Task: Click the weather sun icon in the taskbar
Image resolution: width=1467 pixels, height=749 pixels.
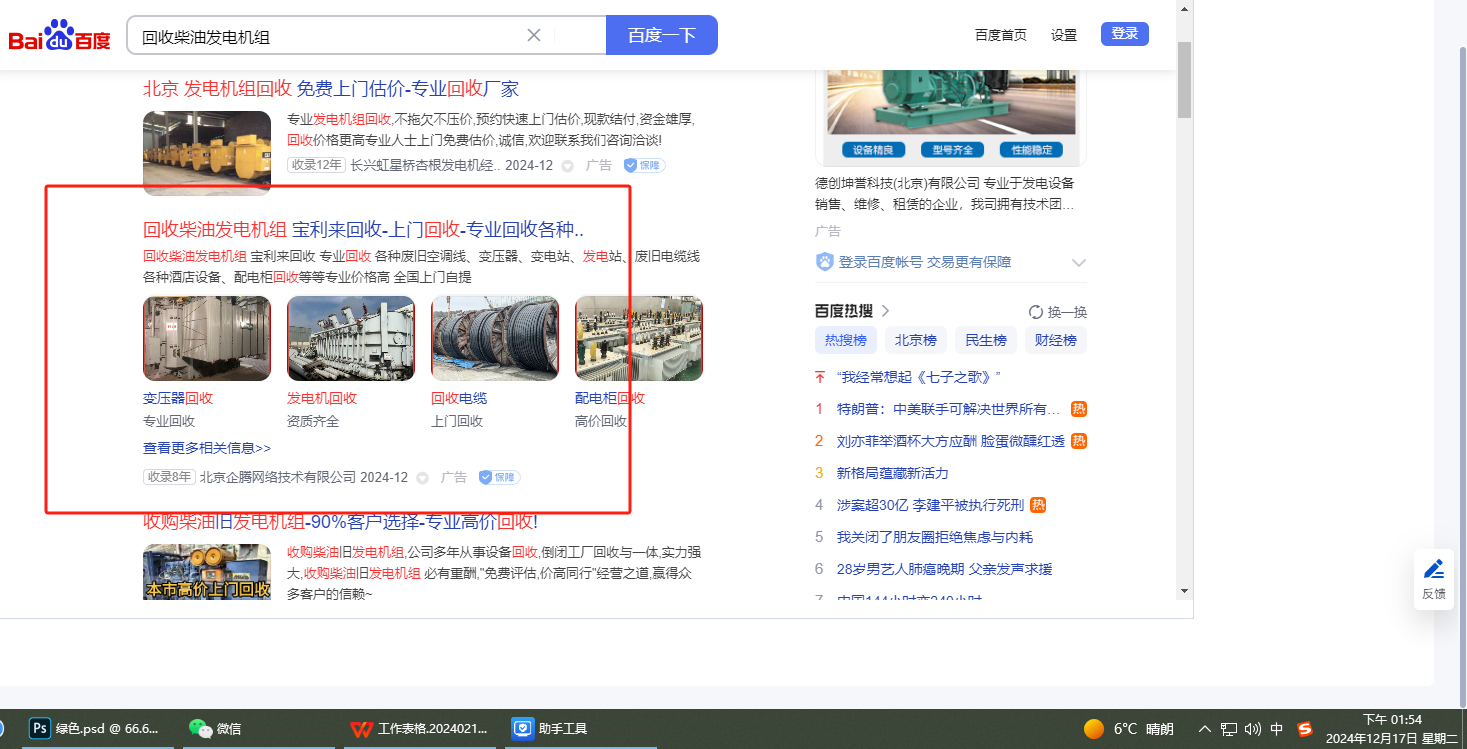Action: click(x=1094, y=729)
